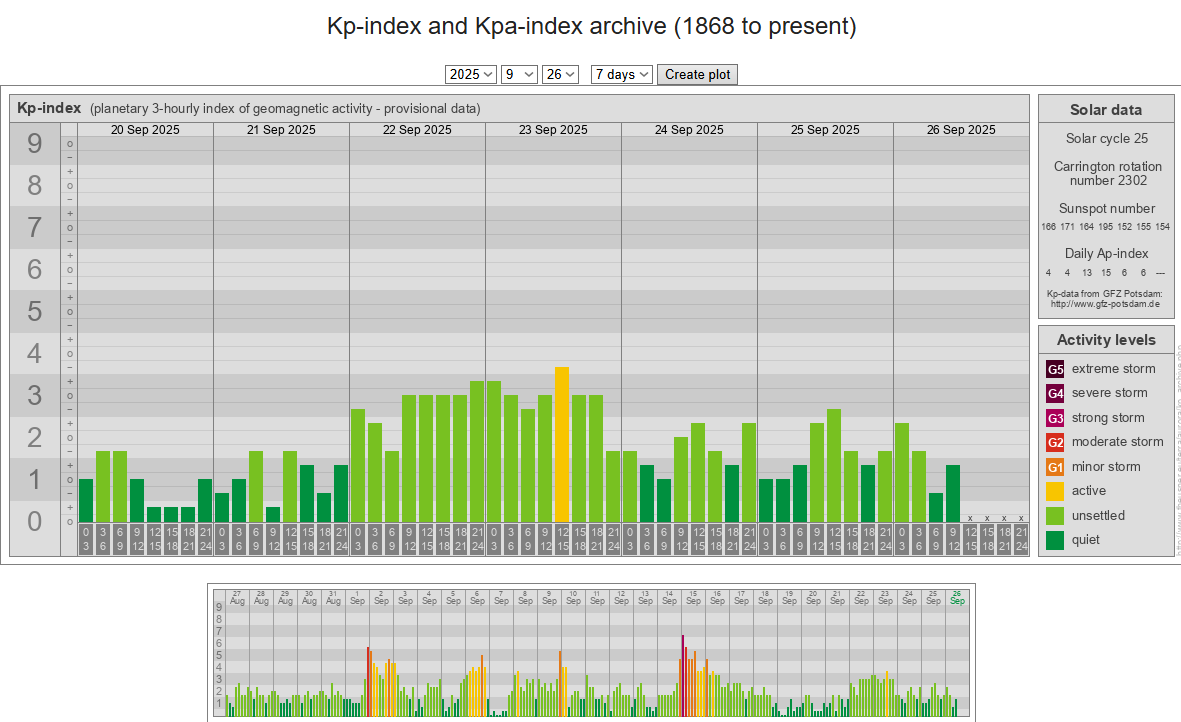Open the day dropdown showing 26
The height and width of the screenshot is (722, 1181).
(560, 74)
